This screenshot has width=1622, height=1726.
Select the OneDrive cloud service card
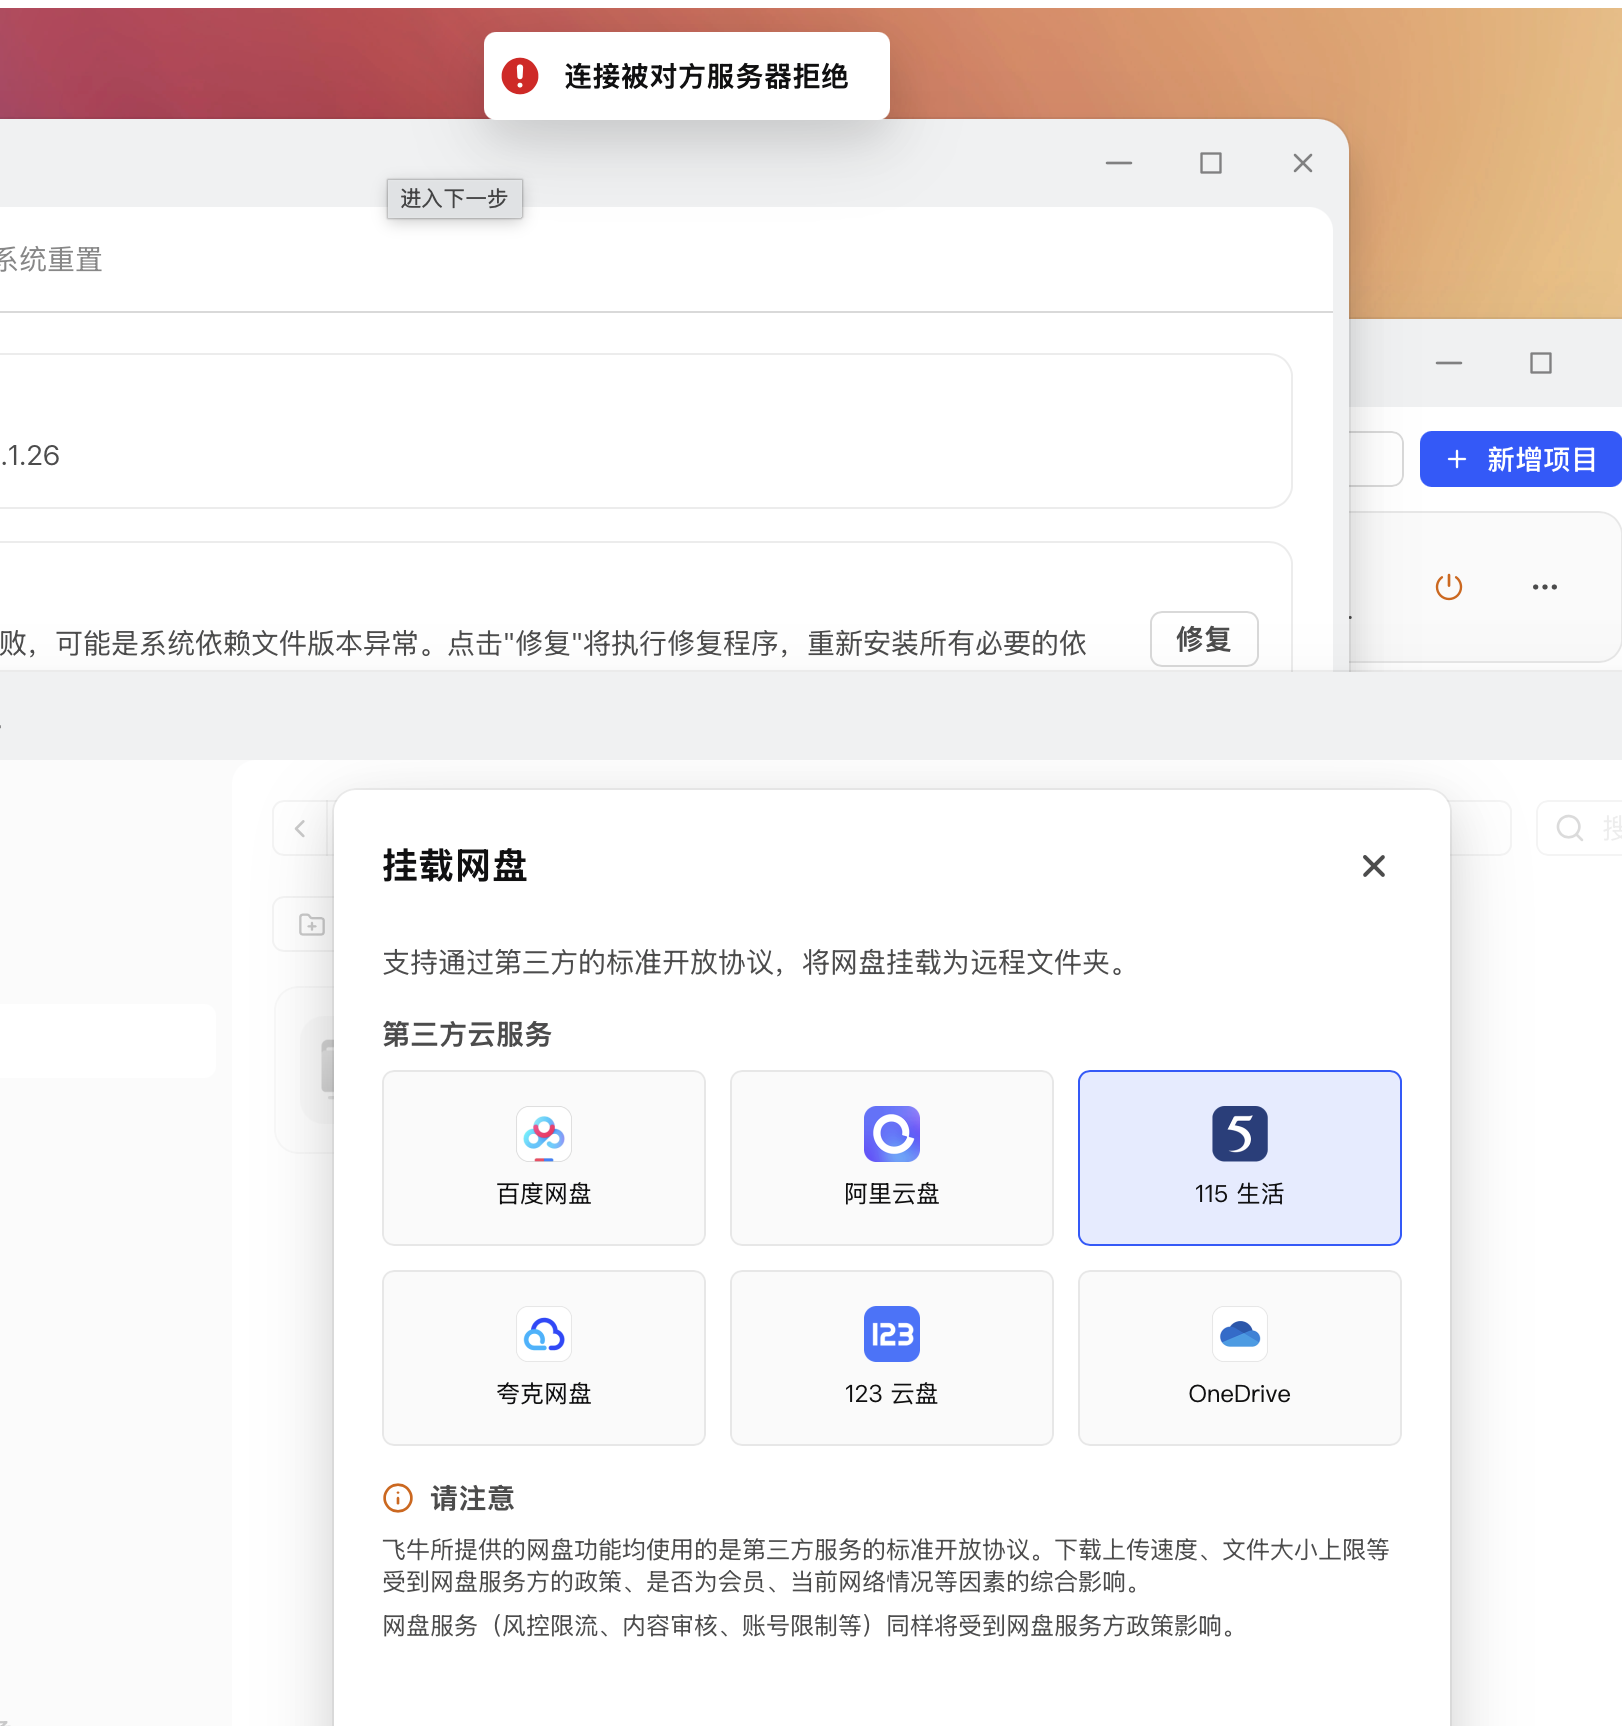click(x=1240, y=1358)
